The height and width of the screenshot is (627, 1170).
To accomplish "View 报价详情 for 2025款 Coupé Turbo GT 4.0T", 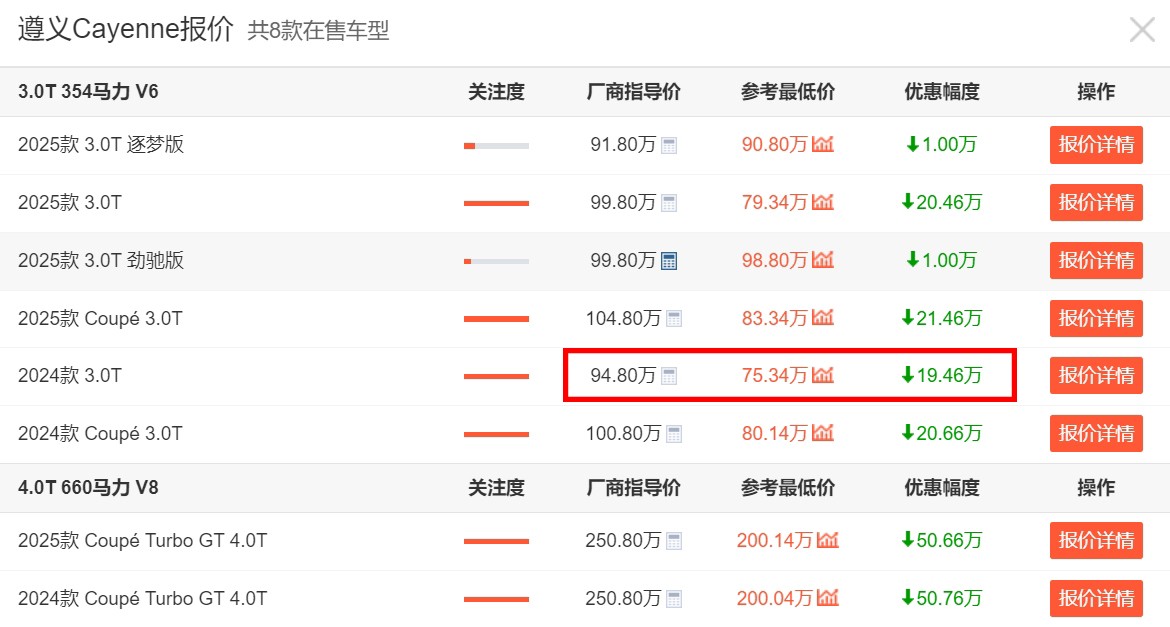I will pyautogui.click(x=1096, y=540).
